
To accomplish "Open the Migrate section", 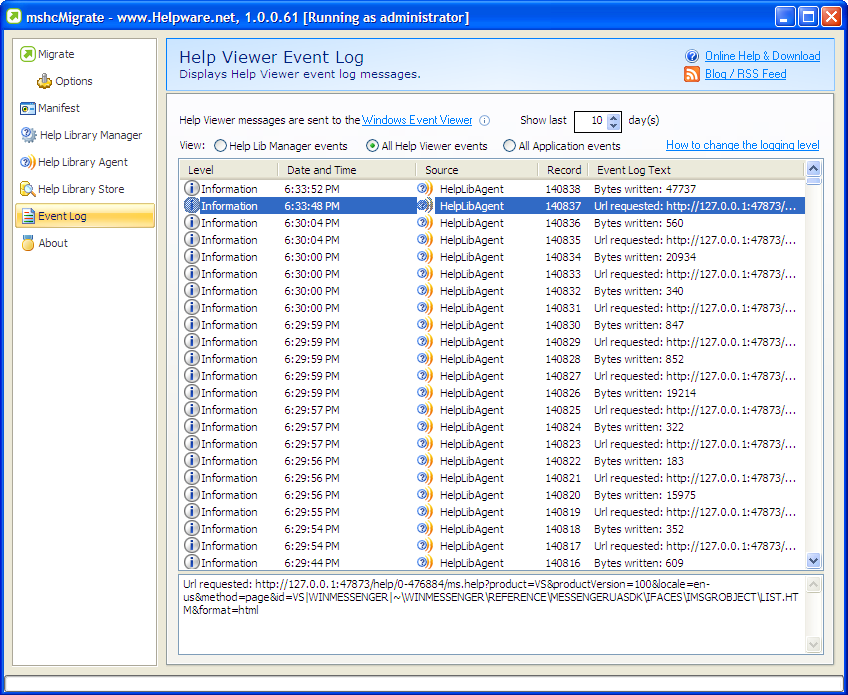I will pos(54,54).
